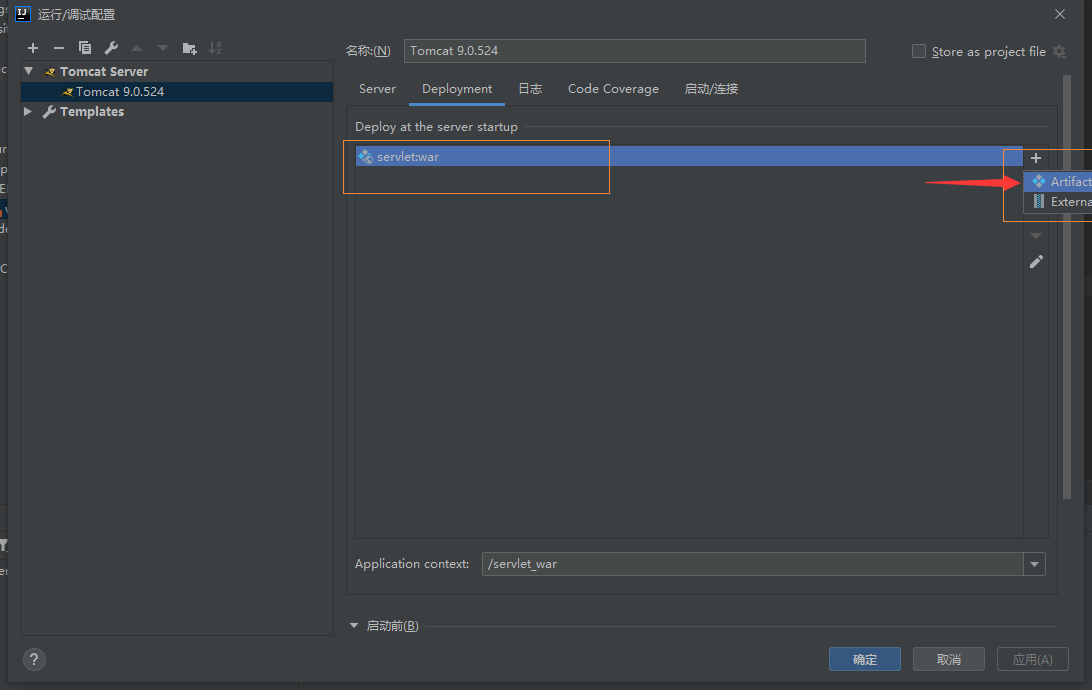Click the Tomcat Server group label

(104, 71)
